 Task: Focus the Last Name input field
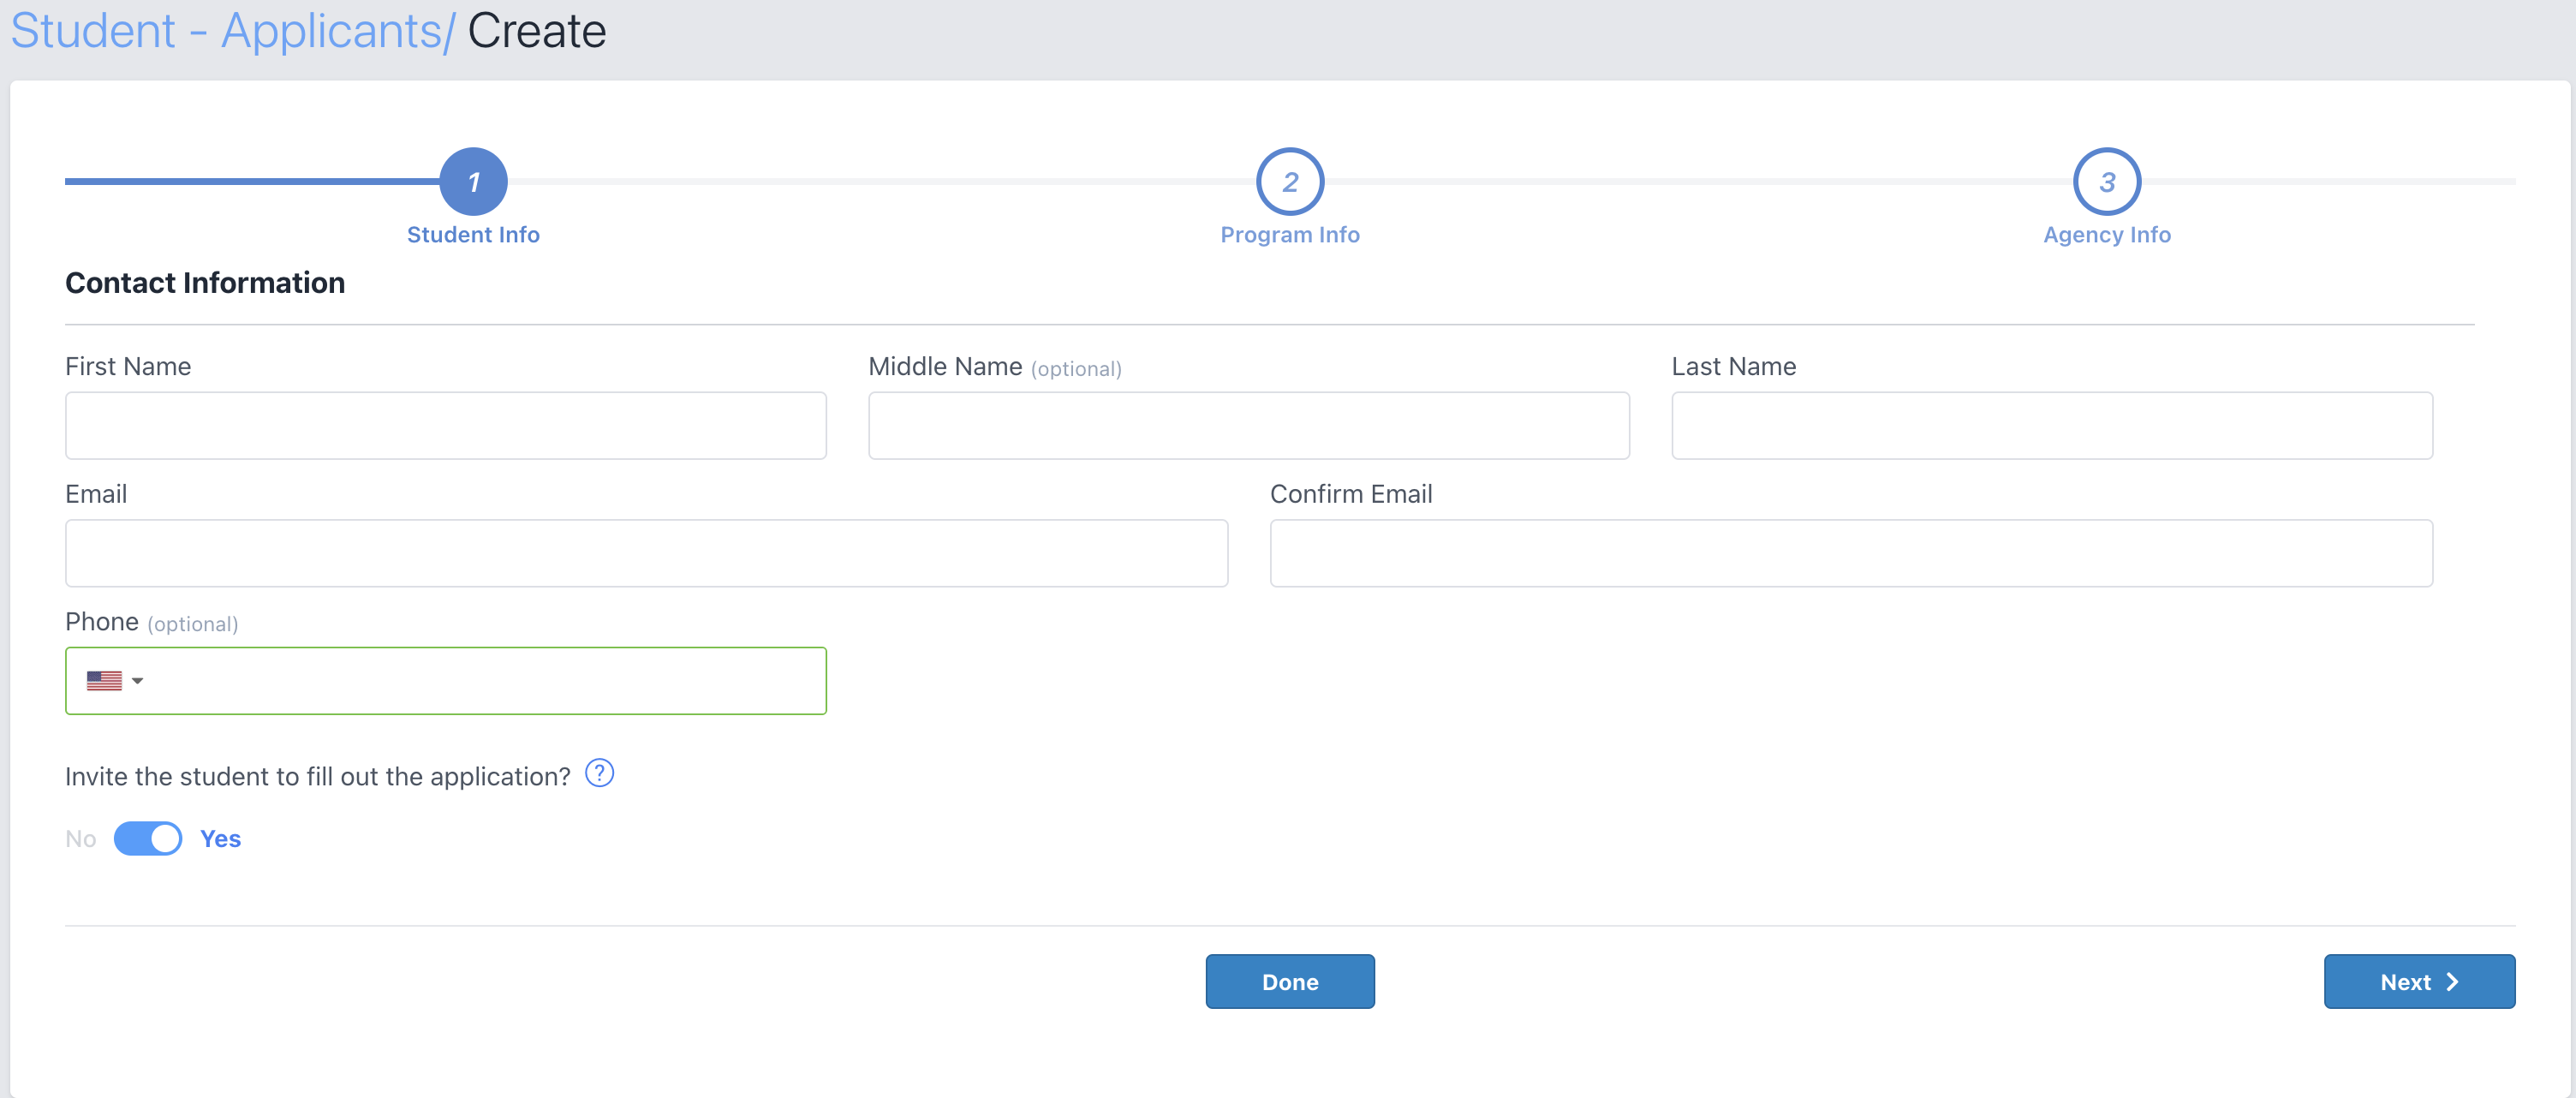(2052, 426)
